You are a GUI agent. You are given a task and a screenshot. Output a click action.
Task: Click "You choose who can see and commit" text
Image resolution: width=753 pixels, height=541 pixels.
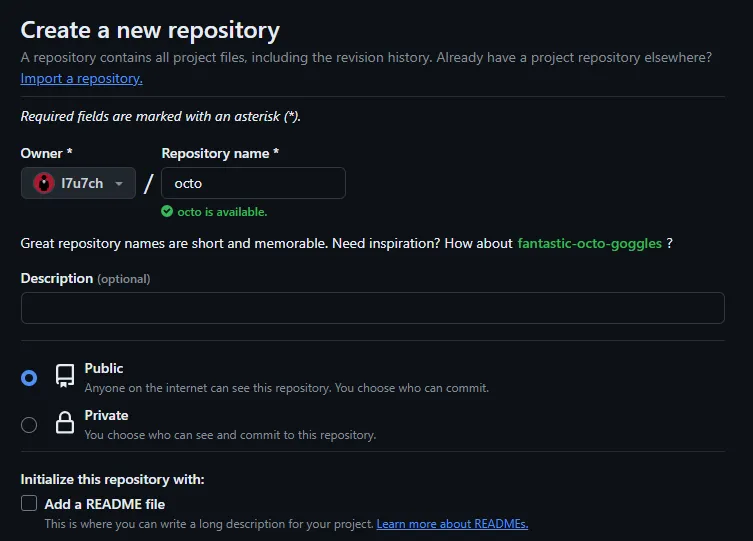(x=230, y=435)
